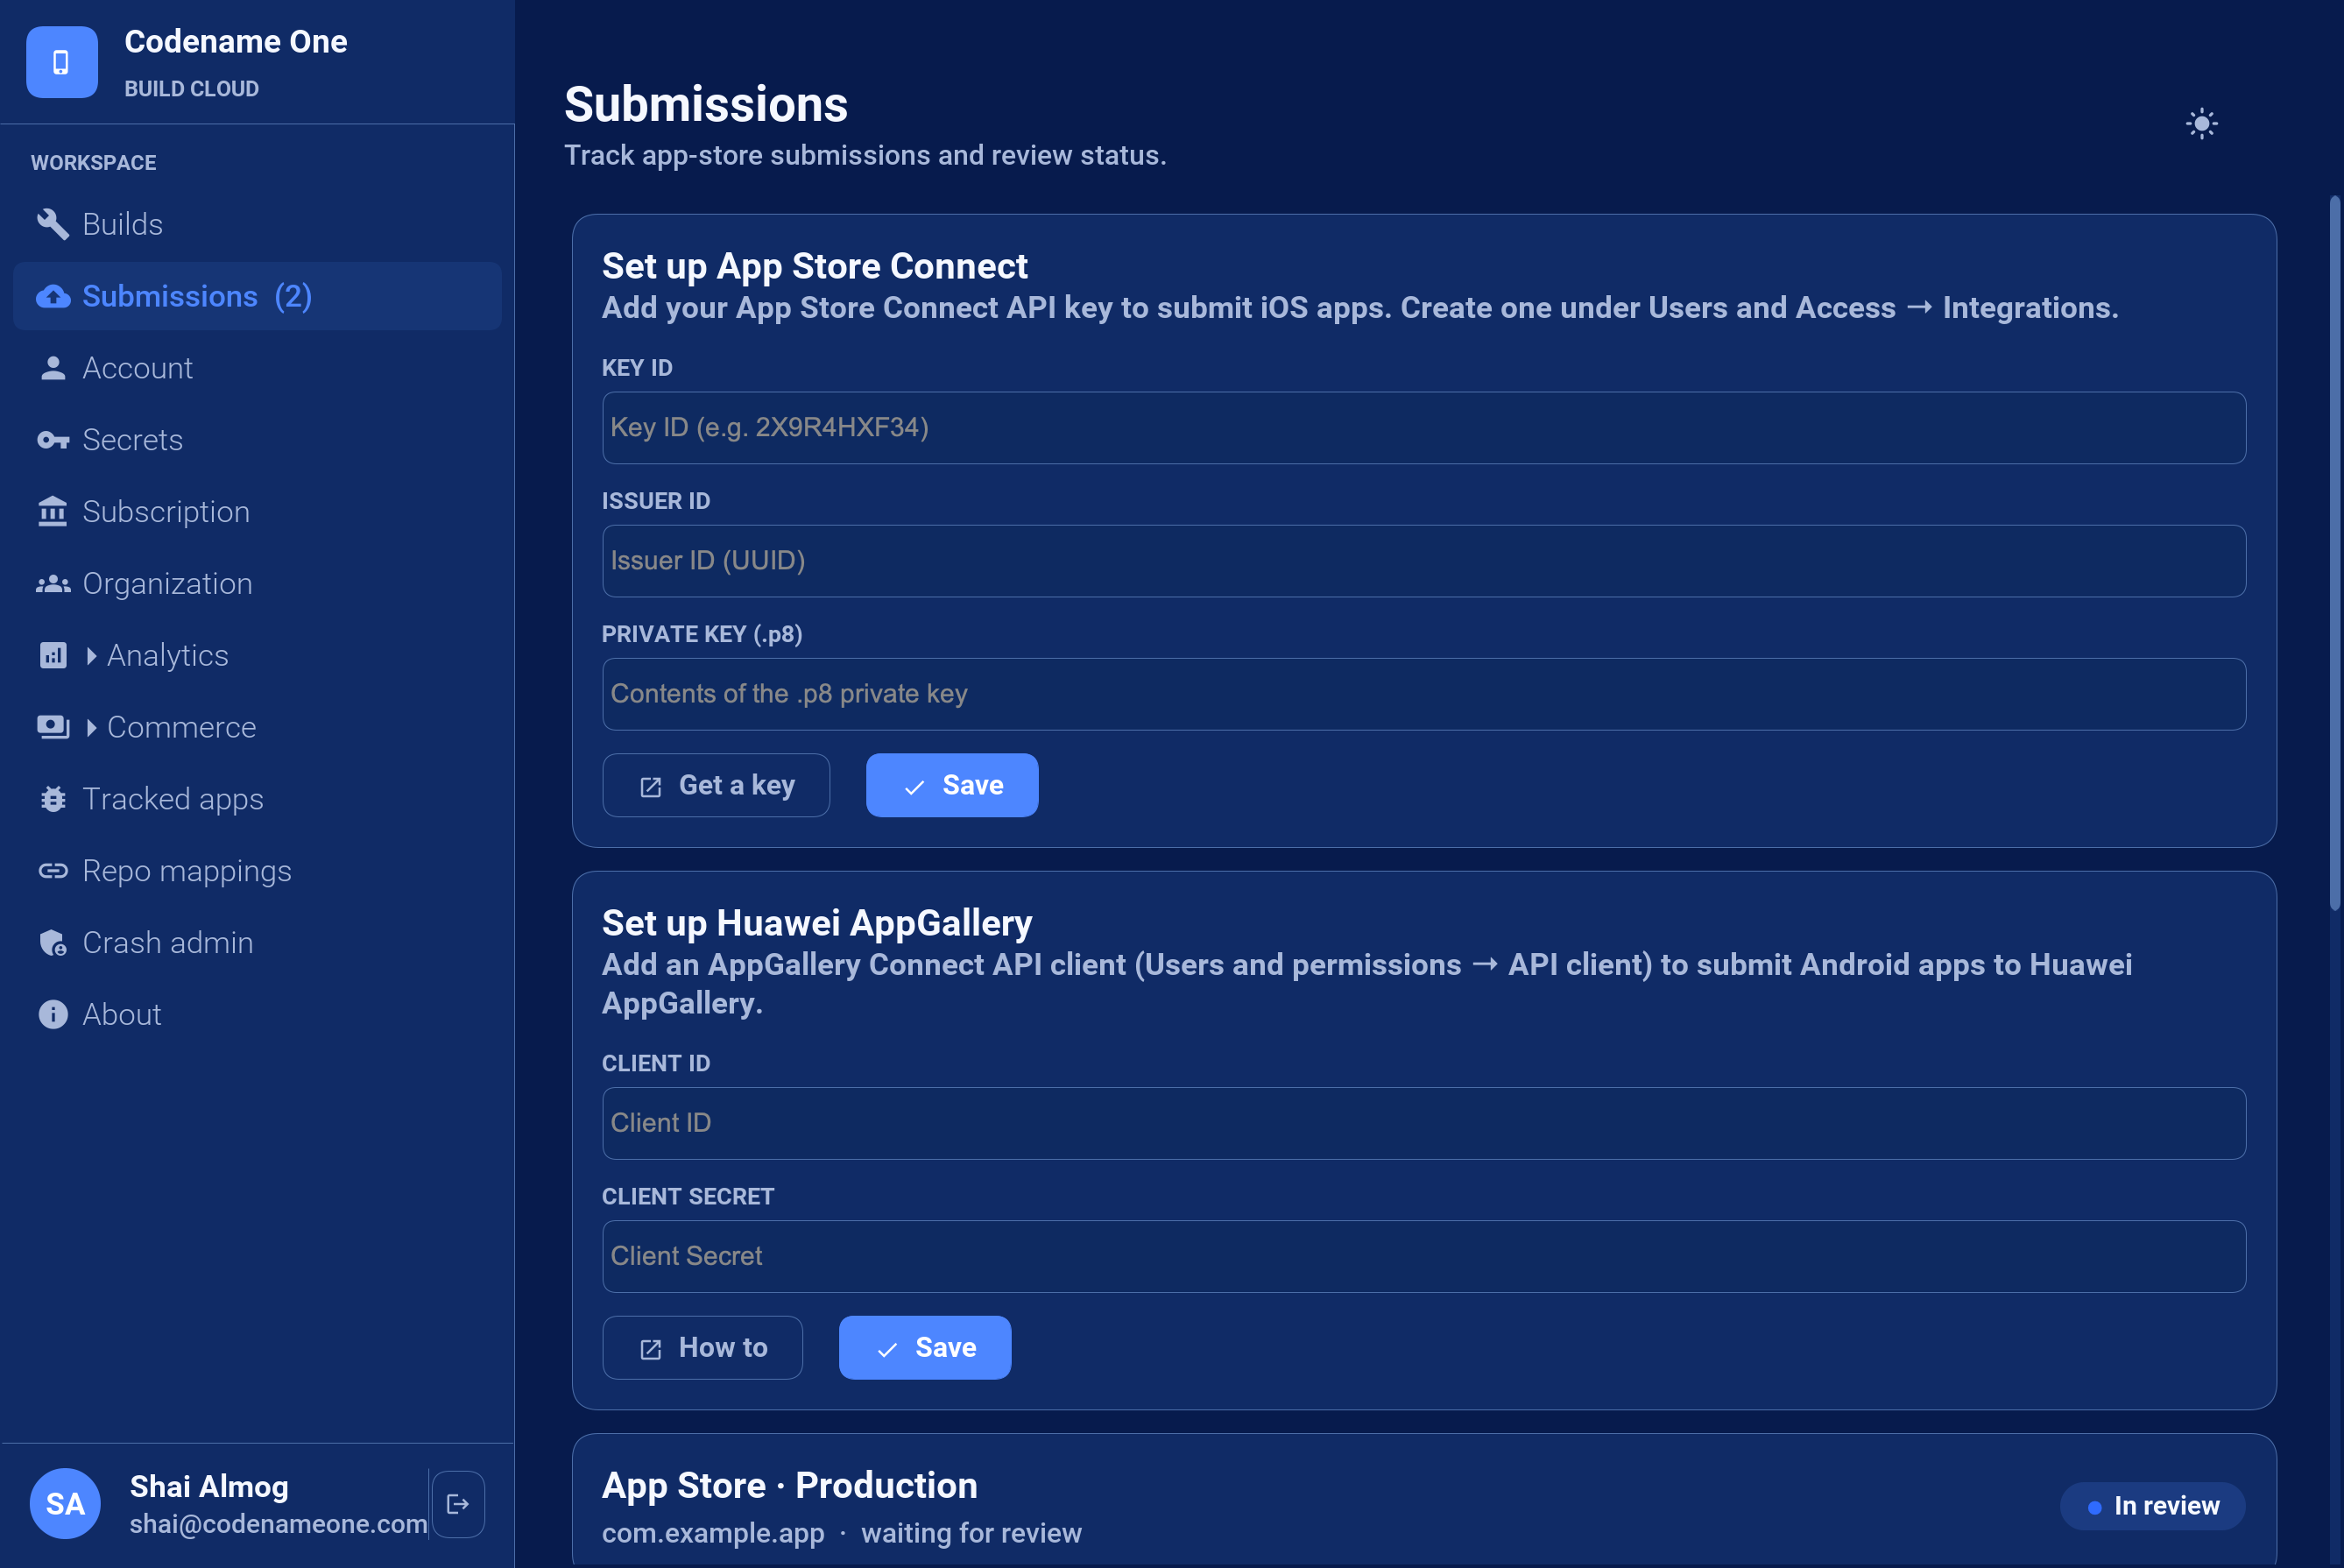Expand the Commerce menu arrow
Image resolution: width=2344 pixels, height=1568 pixels.
pyautogui.click(x=91, y=728)
